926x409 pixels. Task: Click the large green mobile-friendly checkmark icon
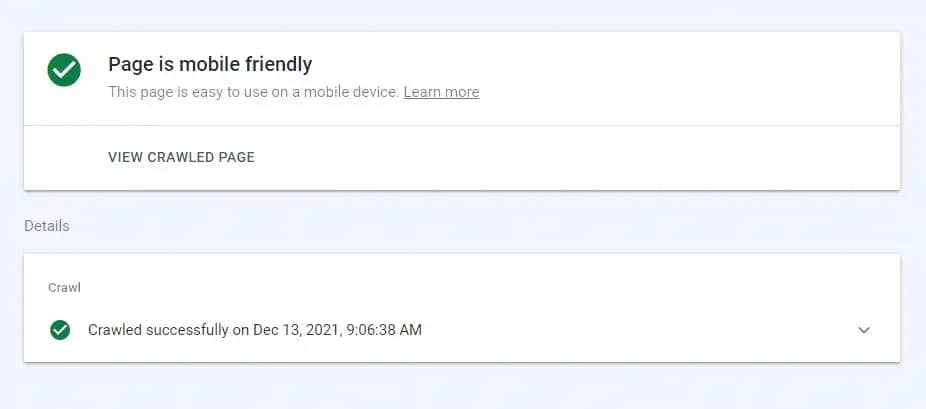(64, 70)
